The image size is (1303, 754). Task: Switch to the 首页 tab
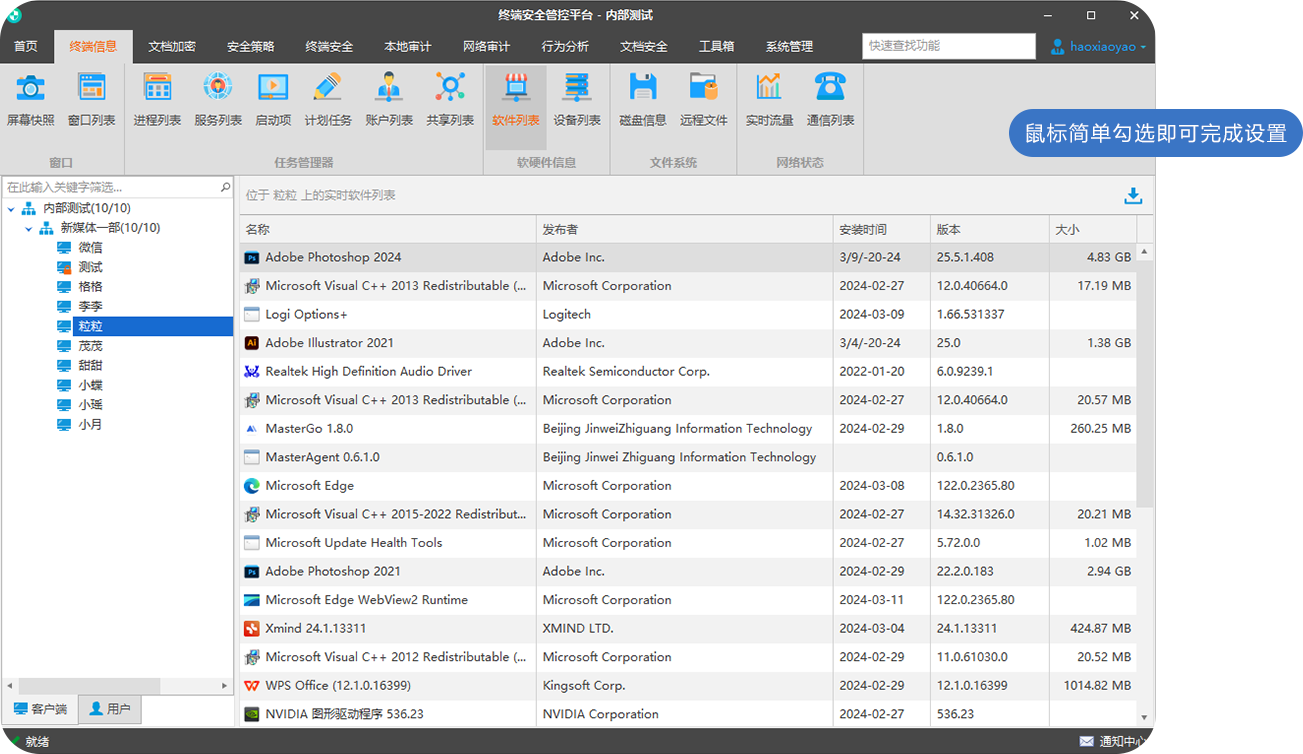tap(26, 47)
